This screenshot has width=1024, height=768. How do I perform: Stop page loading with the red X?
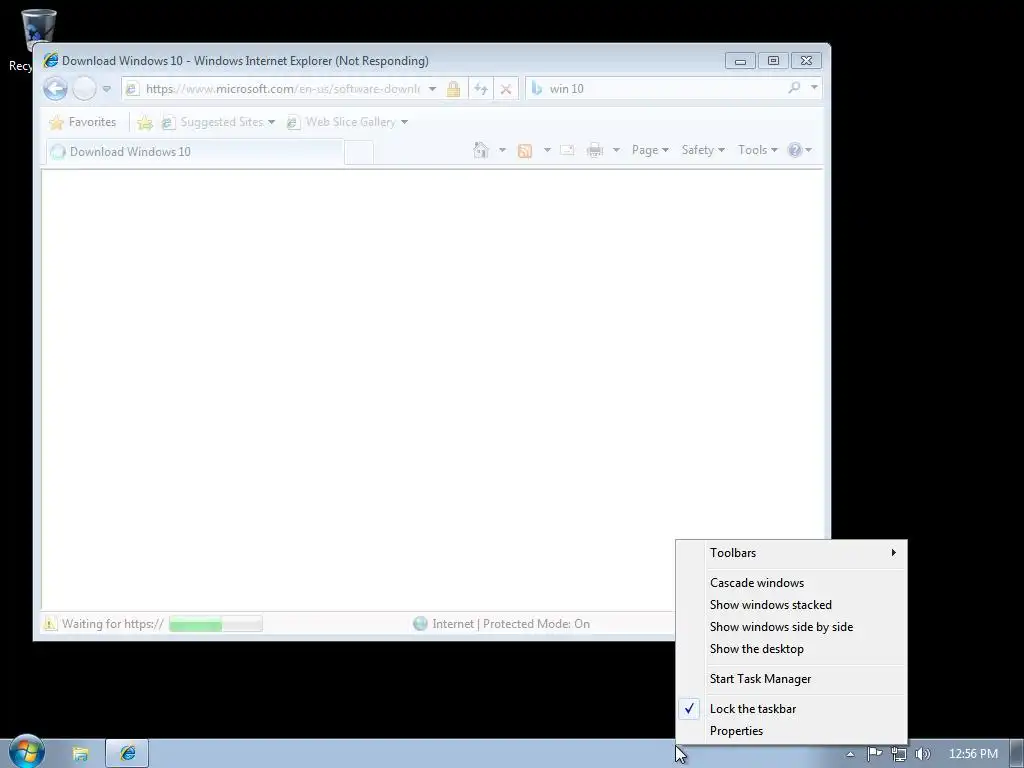coord(505,89)
